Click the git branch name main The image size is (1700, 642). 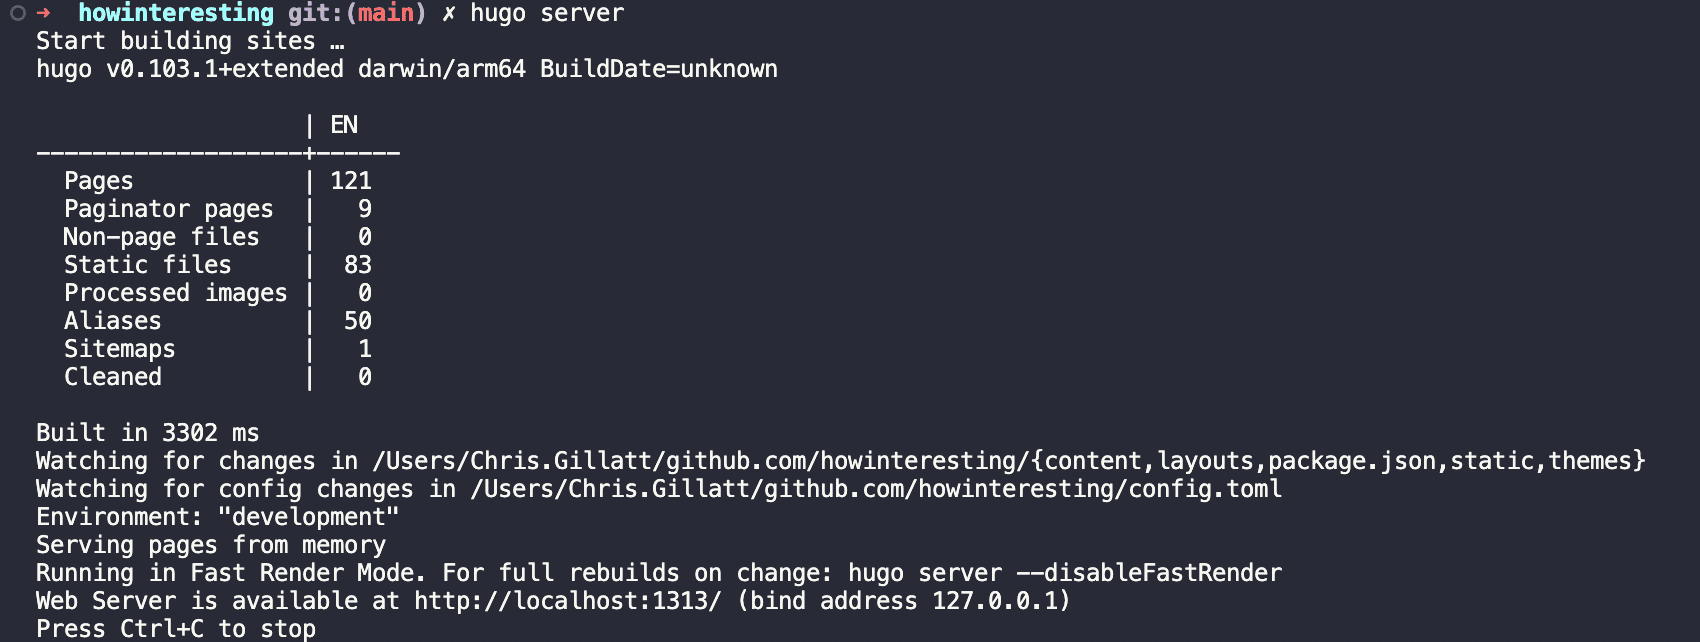tap(386, 13)
